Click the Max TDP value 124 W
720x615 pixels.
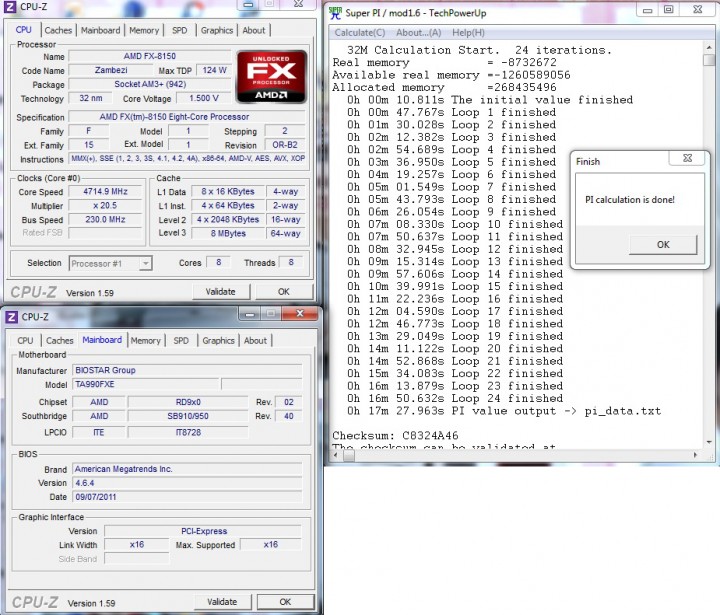(x=214, y=70)
